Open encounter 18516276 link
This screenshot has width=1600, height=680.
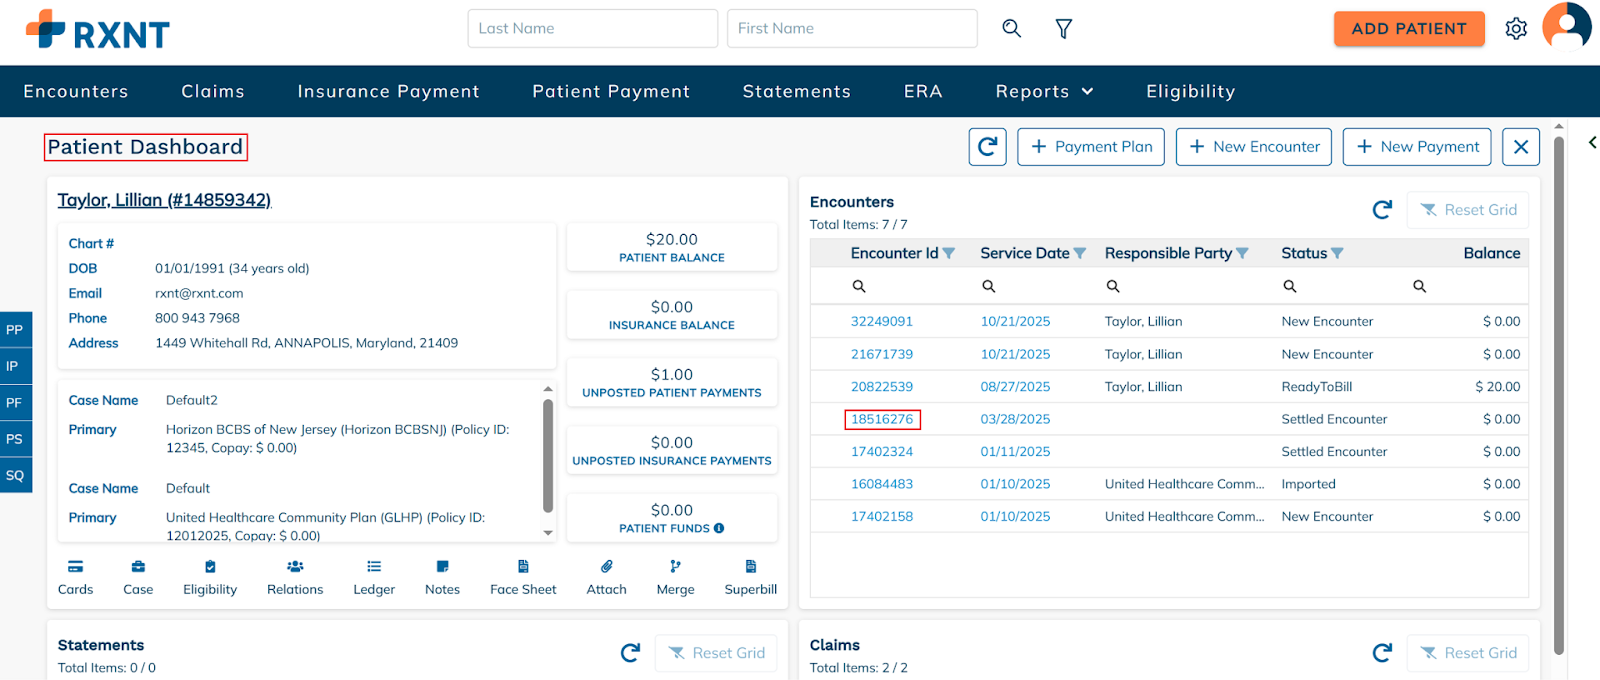[x=882, y=420]
